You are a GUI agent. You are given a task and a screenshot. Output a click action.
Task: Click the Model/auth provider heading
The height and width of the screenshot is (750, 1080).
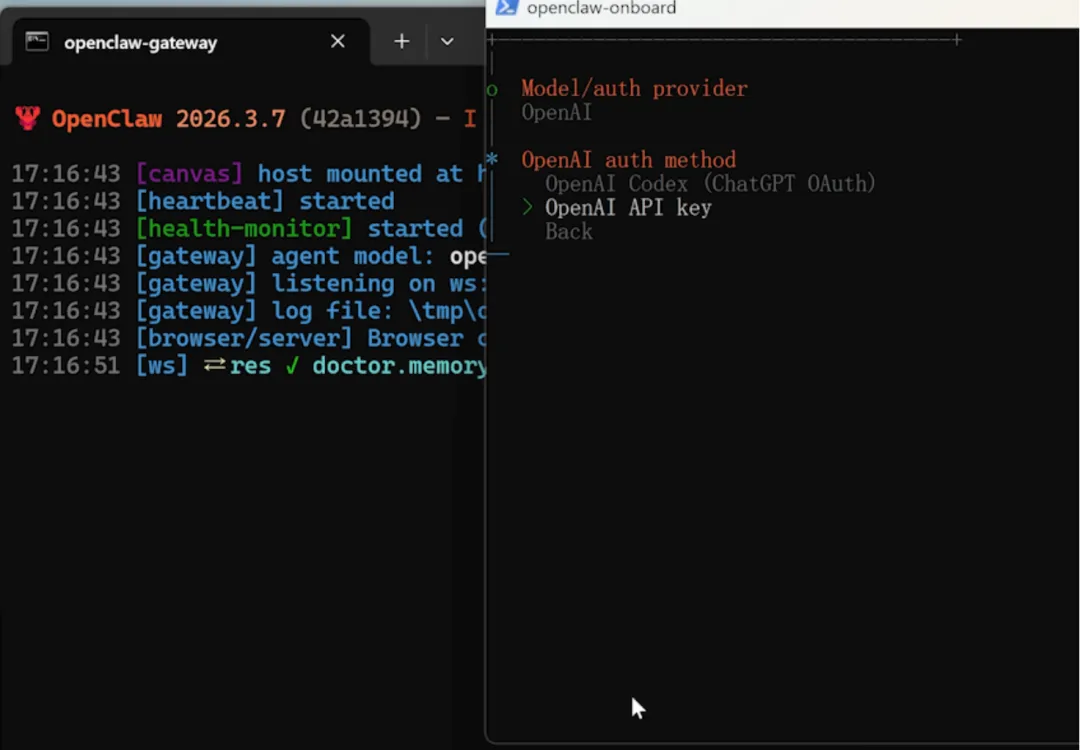(634, 88)
